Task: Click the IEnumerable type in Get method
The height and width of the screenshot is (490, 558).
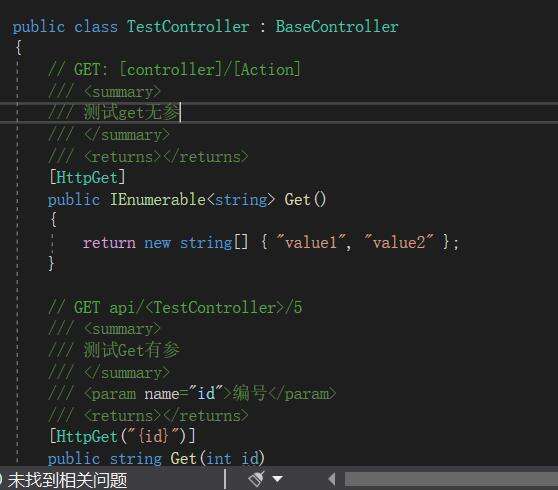Action: click(158, 199)
